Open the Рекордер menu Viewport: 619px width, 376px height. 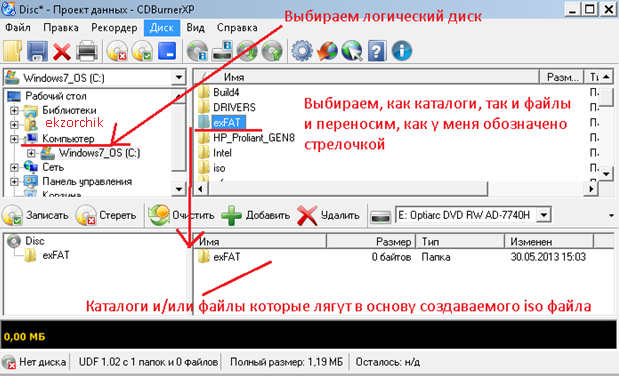(114, 28)
